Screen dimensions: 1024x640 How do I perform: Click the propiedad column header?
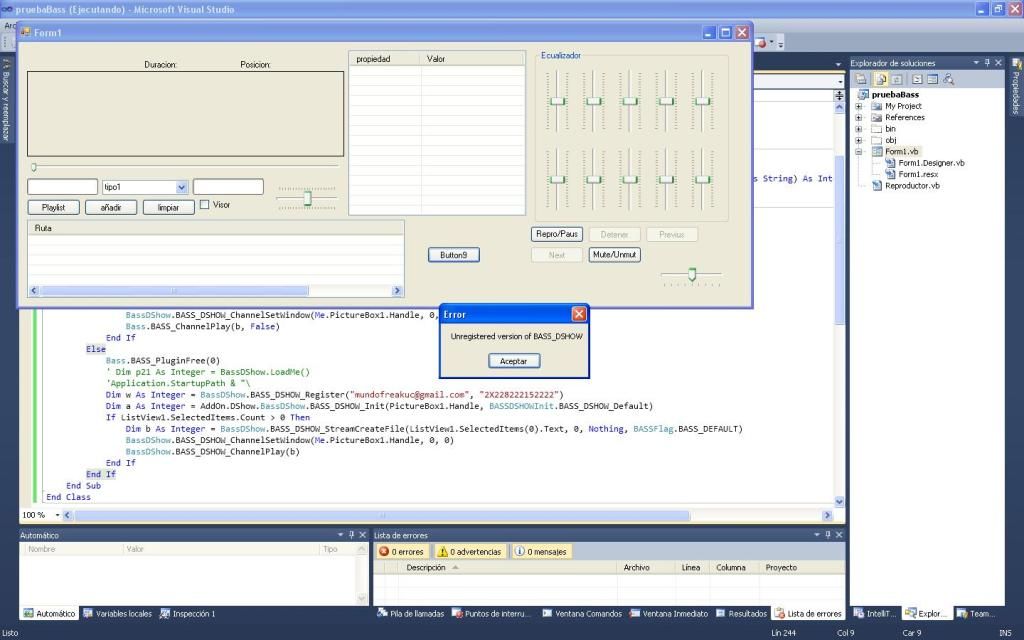pyautogui.click(x=385, y=59)
